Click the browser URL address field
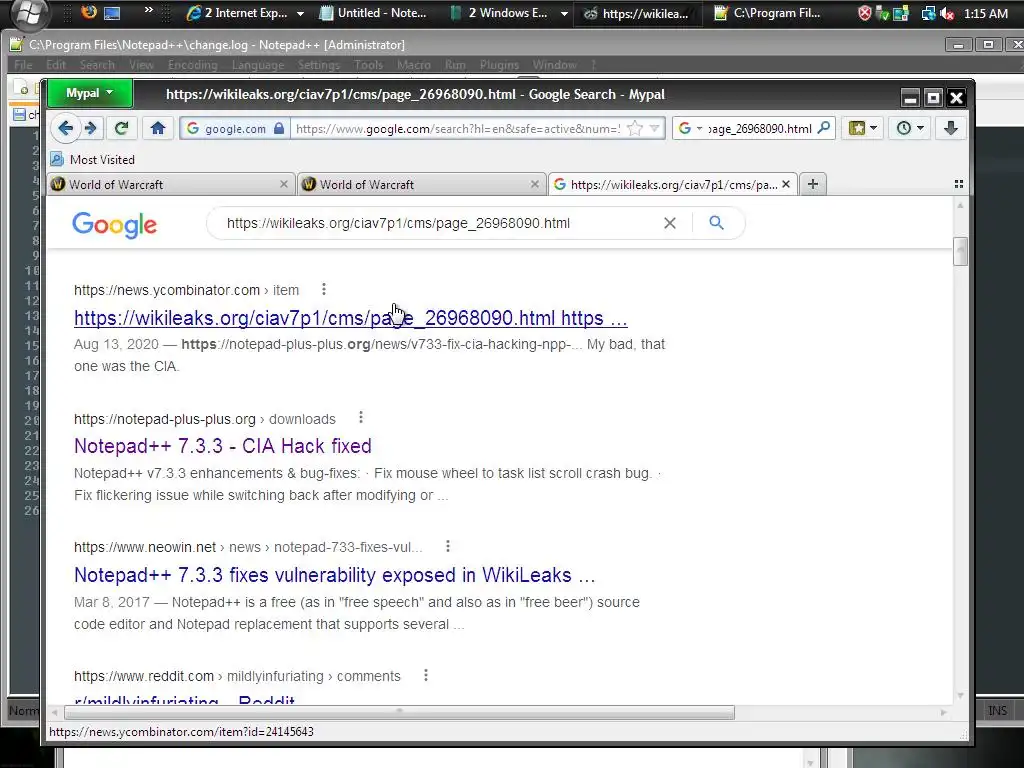 457,129
